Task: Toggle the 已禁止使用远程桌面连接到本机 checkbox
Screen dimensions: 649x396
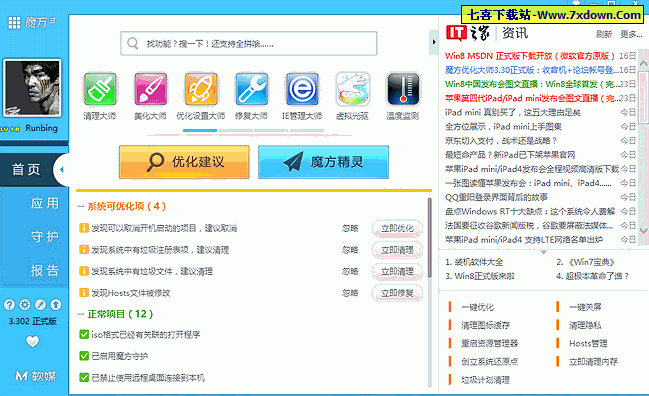Action: pyautogui.click(x=84, y=377)
